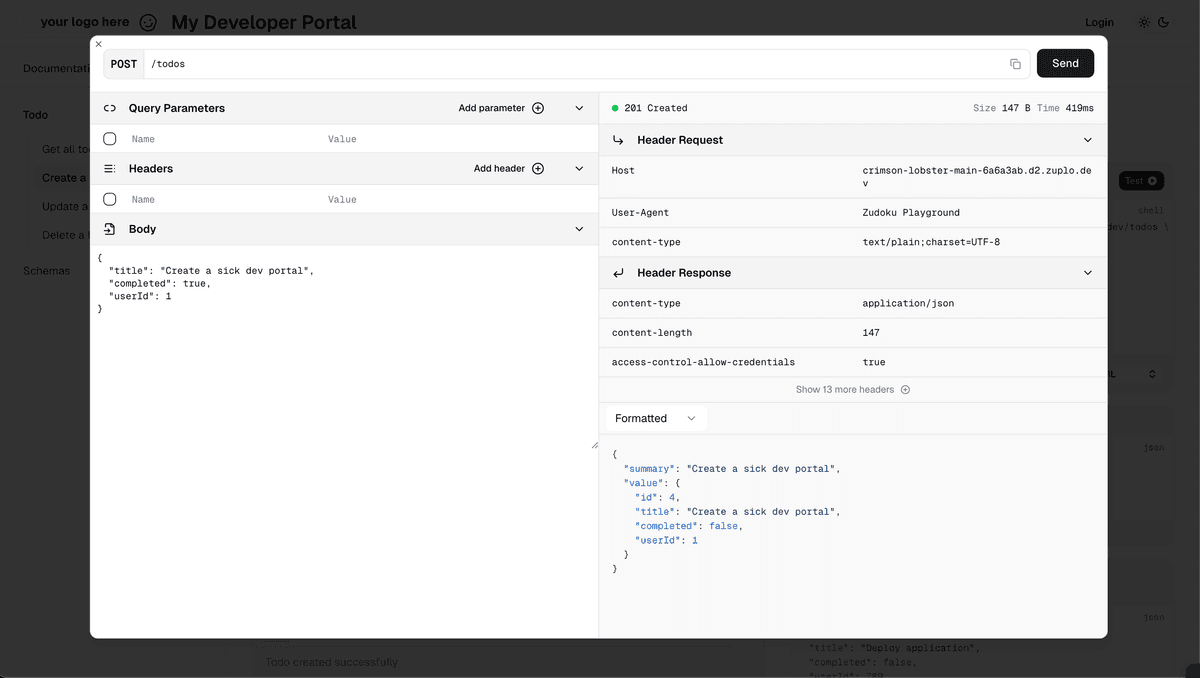Viewport: 1200px width, 678px height.
Task: Click the Body document icon
Action: point(109,228)
